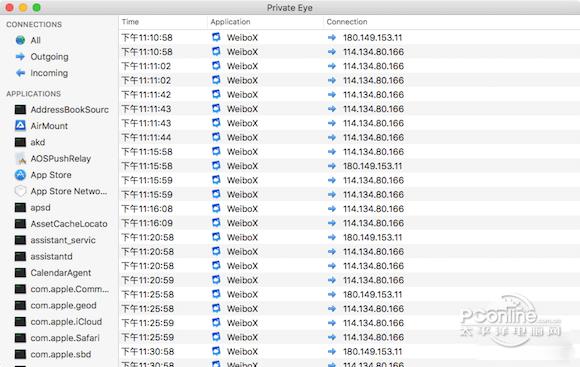The height and width of the screenshot is (367, 580).
Task: Click the App Store Netwo... icon
Action: pos(20,191)
